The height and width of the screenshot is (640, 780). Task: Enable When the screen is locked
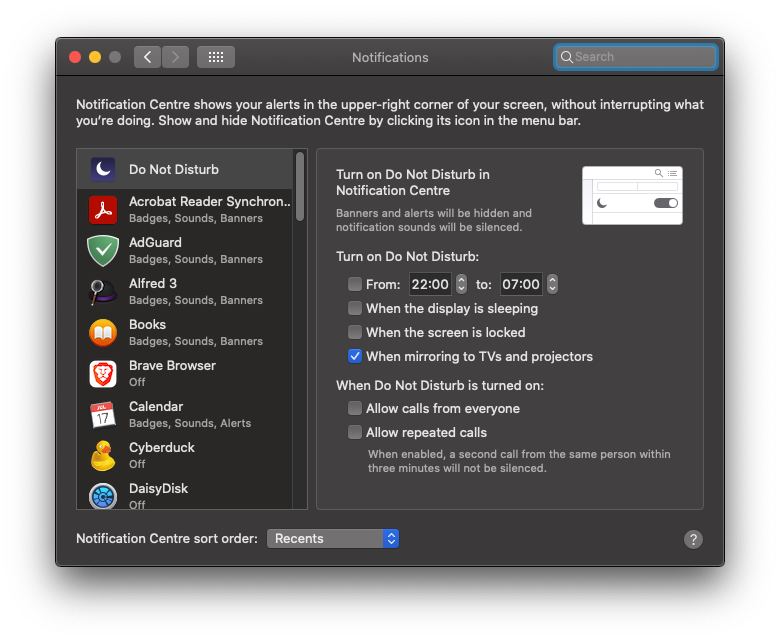click(355, 332)
